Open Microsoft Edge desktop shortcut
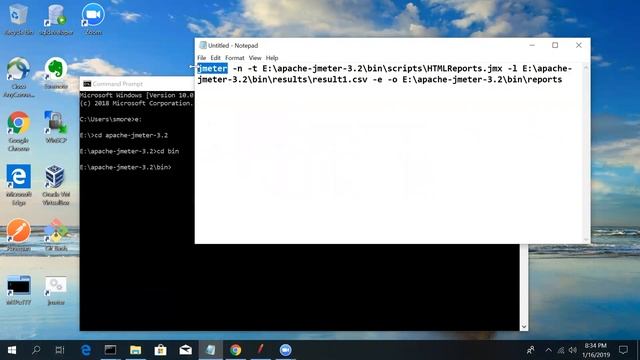The image size is (640, 360). click(18, 184)
